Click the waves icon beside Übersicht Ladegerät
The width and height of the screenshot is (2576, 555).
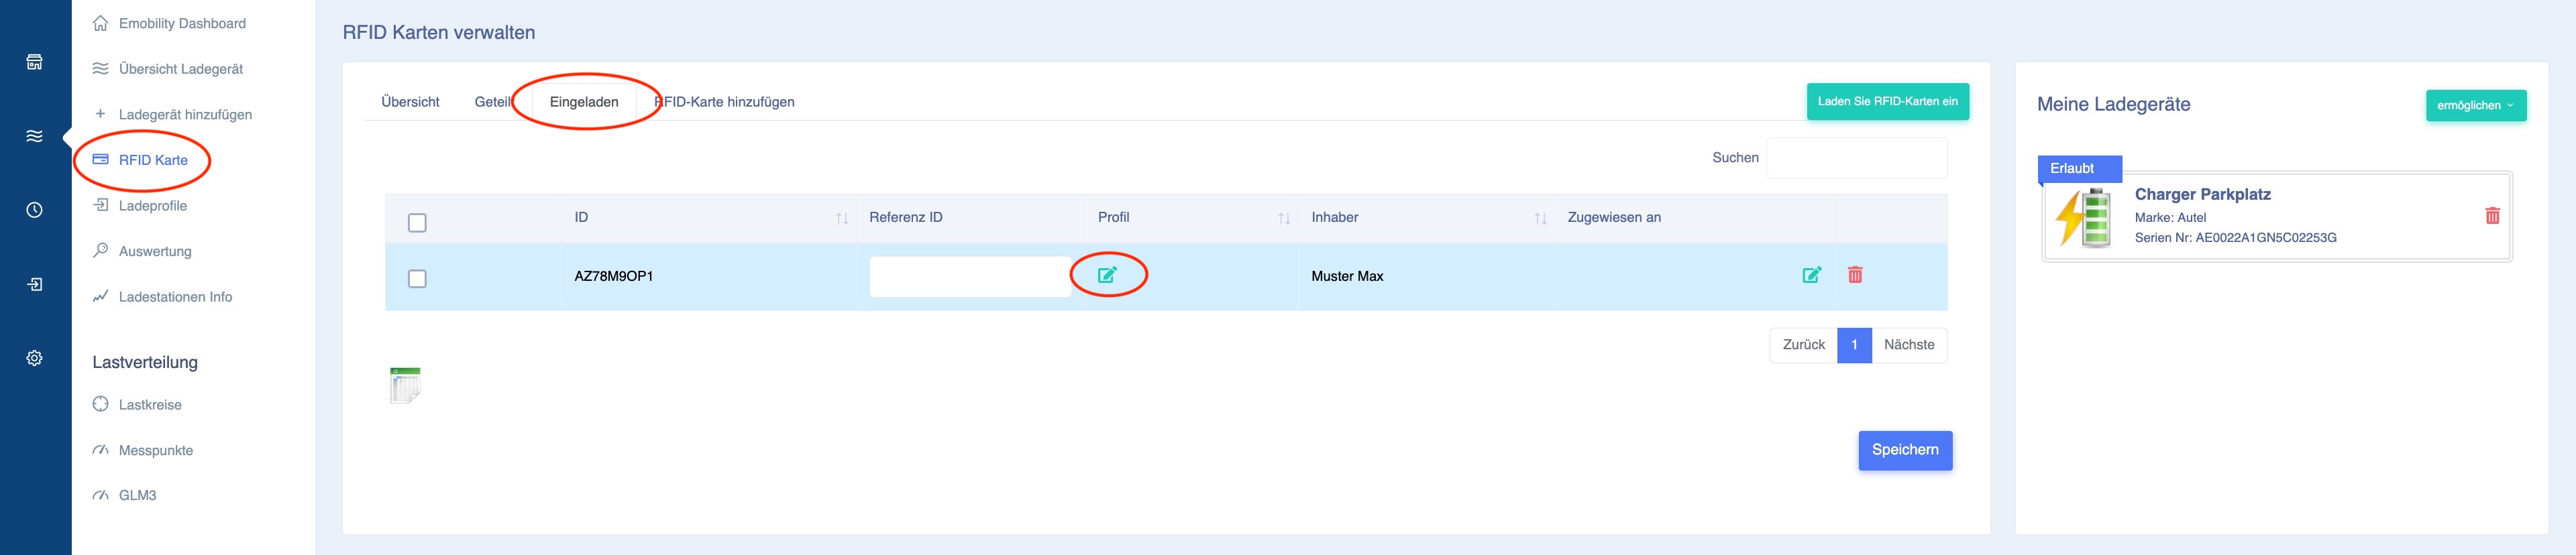coord(100,68)
